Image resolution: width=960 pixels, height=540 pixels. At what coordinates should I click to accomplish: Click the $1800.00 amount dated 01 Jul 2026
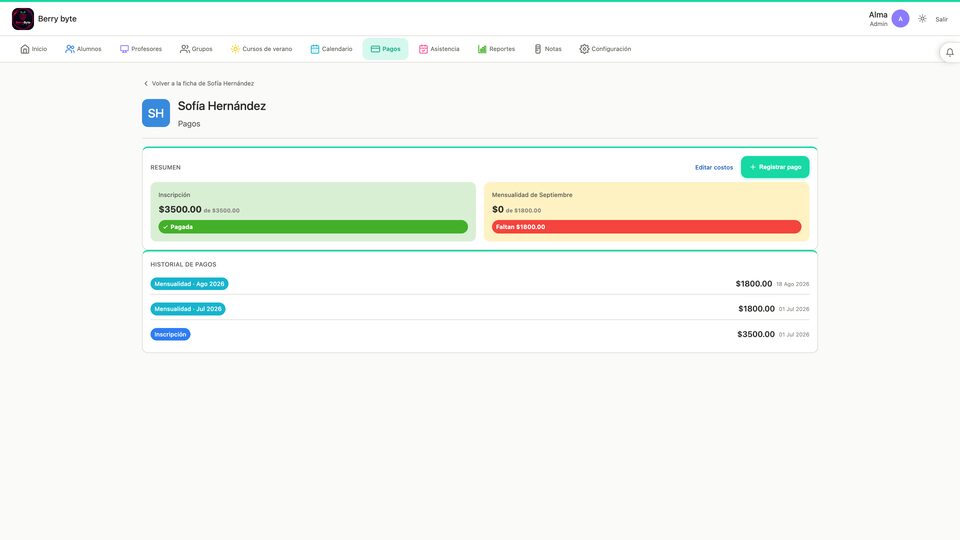tap(756, 309)
